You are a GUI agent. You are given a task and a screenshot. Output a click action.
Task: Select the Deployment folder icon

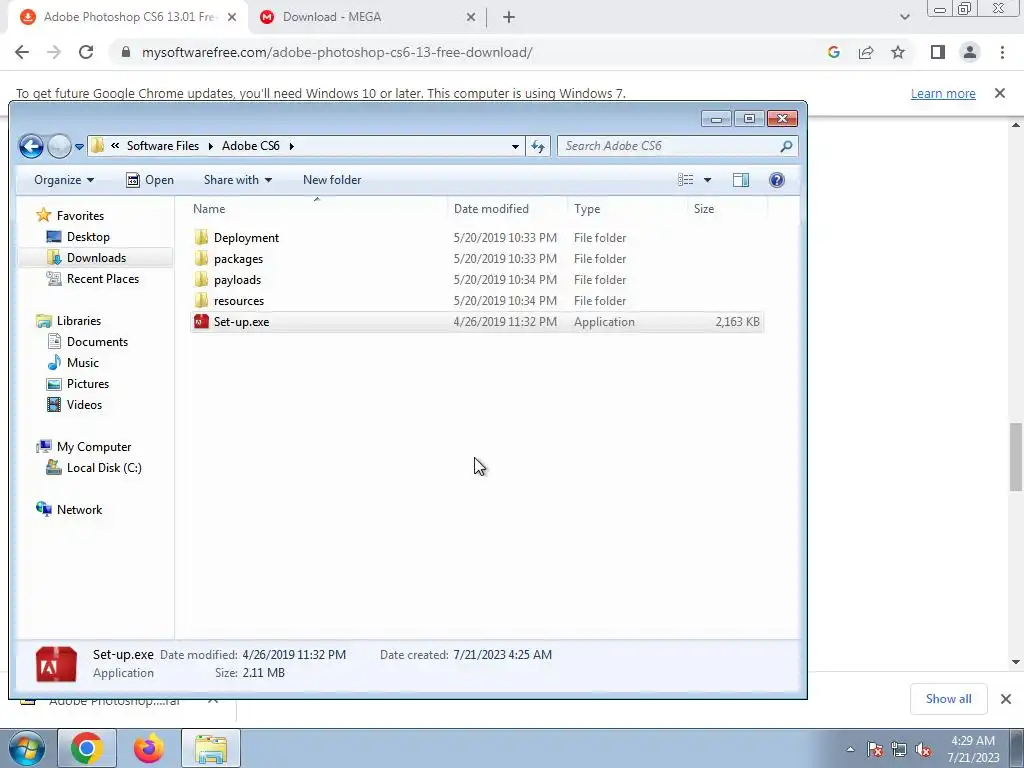pos(201,237)
